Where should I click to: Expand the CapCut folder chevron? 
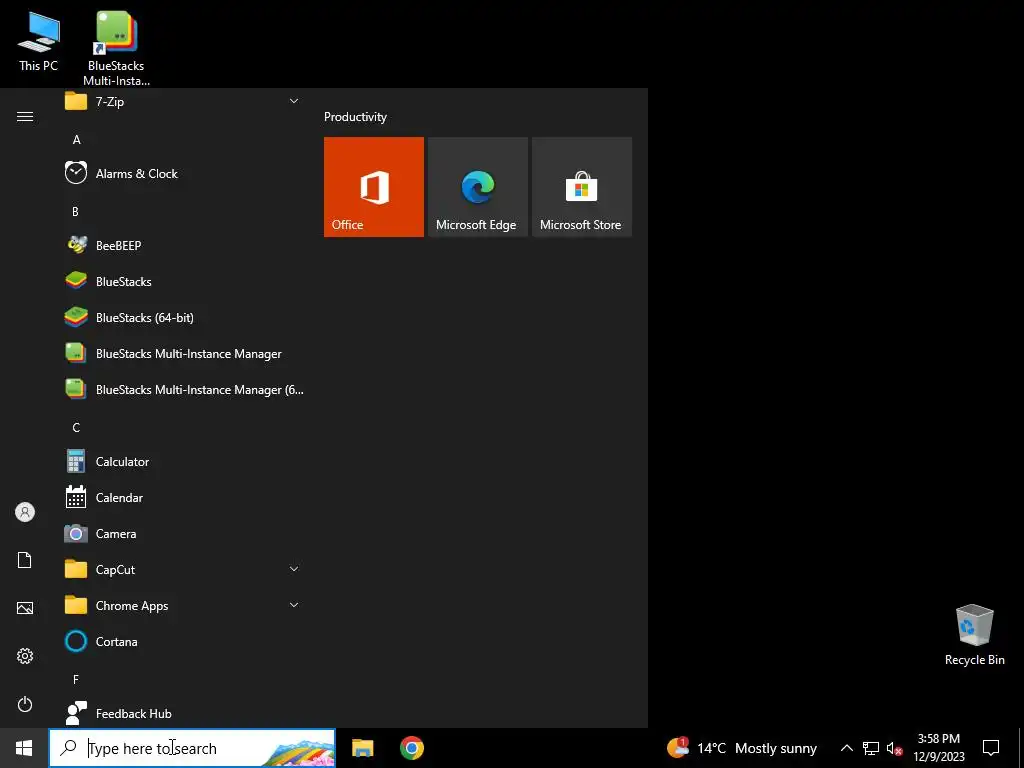click(x=294, y=569)
